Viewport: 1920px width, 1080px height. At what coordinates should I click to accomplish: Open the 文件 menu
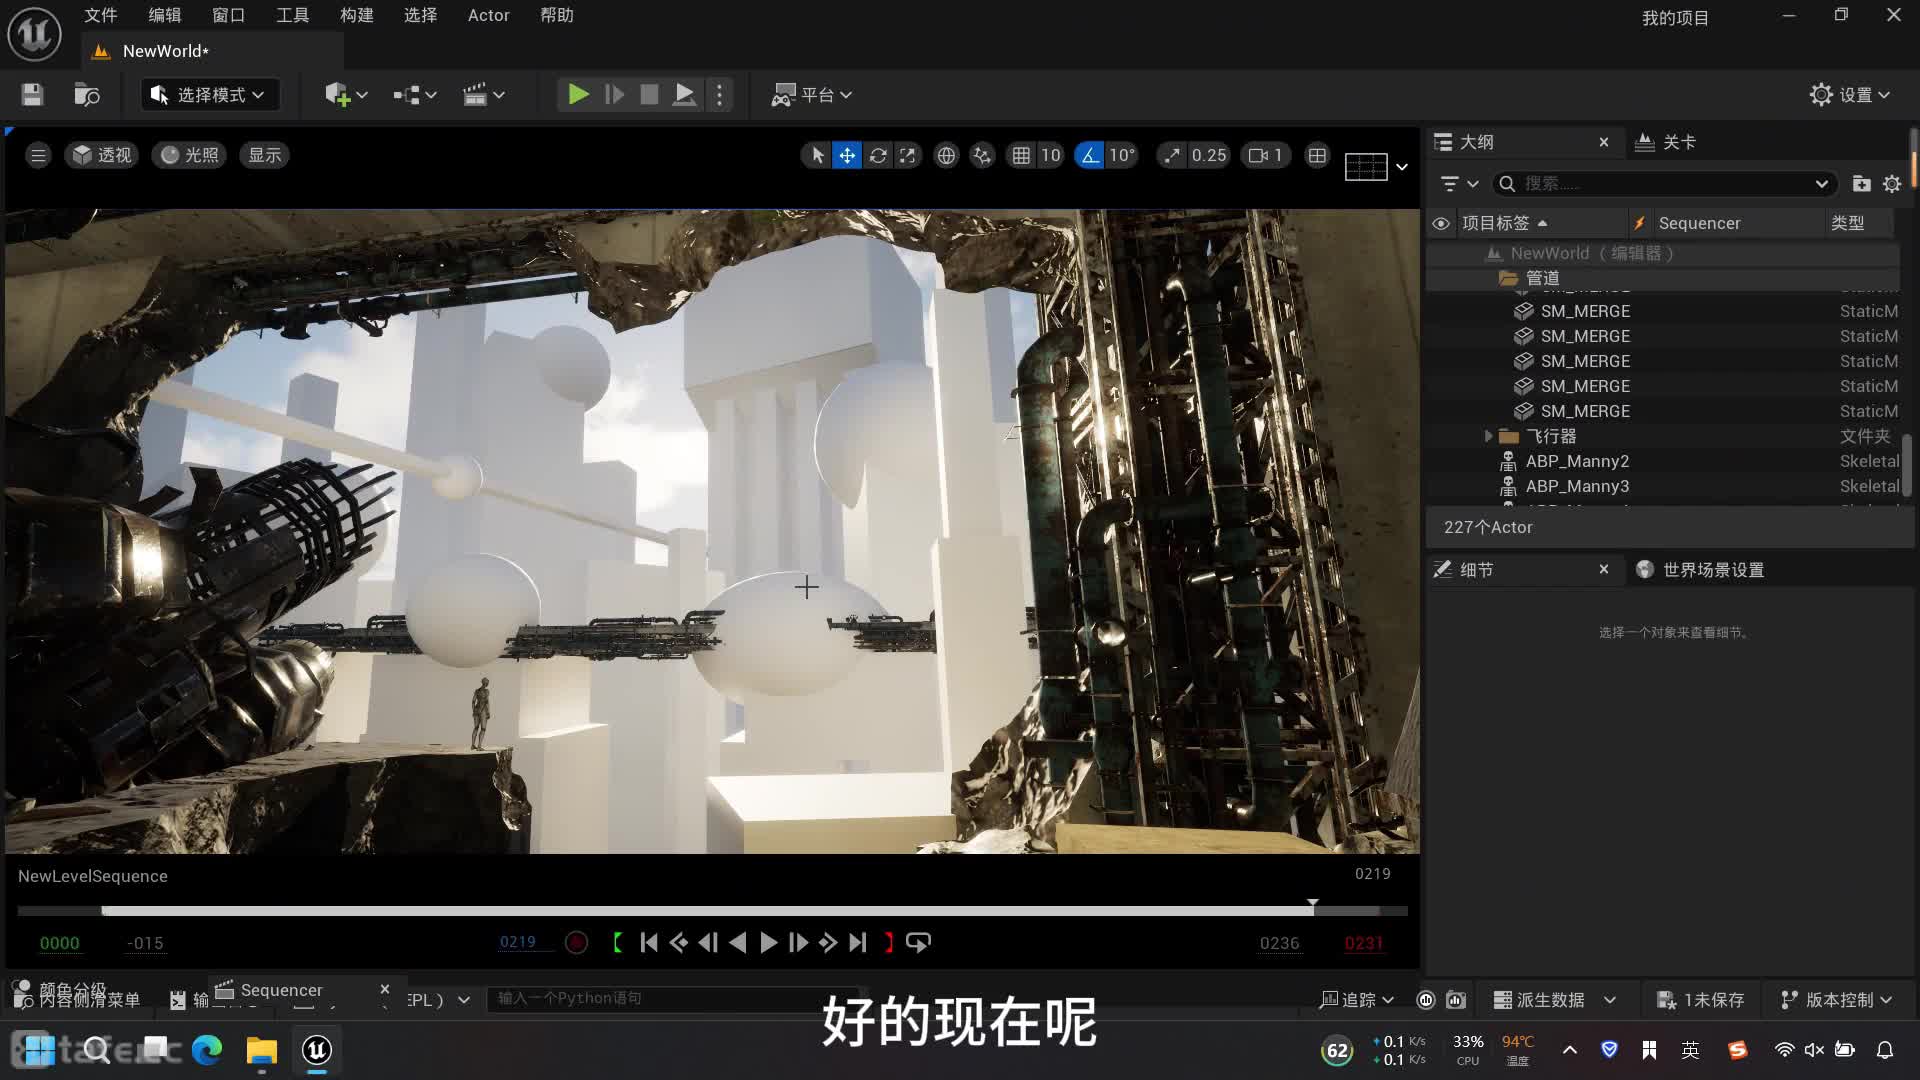[100, 15]
